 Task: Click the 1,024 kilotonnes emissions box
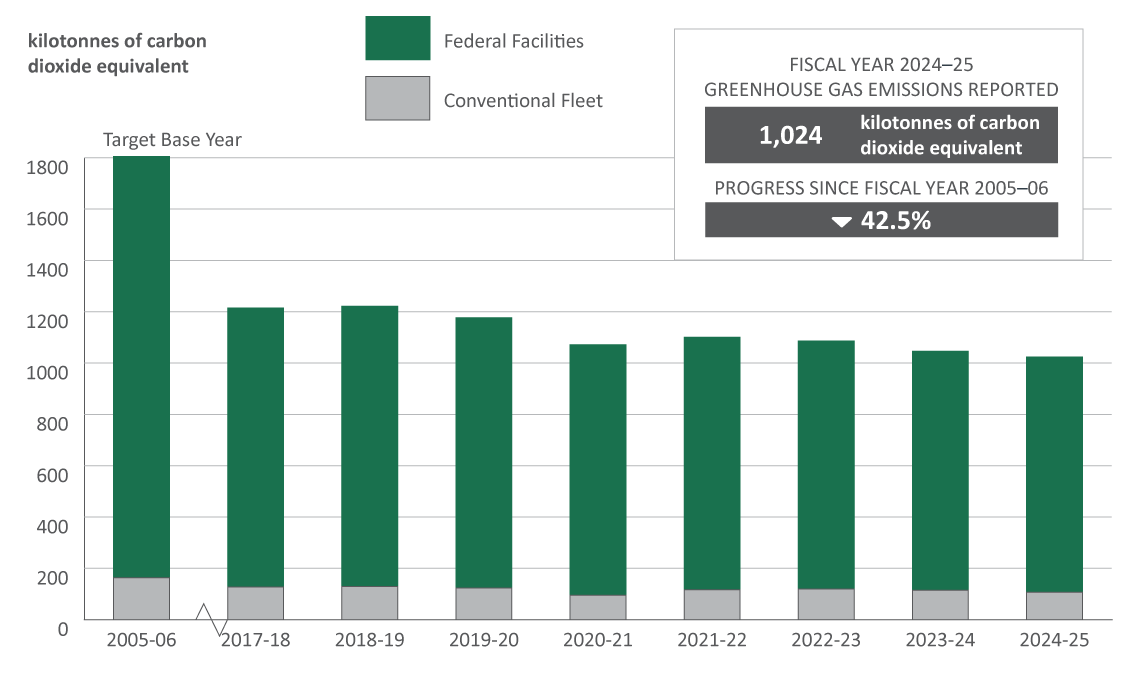(881, 135)
